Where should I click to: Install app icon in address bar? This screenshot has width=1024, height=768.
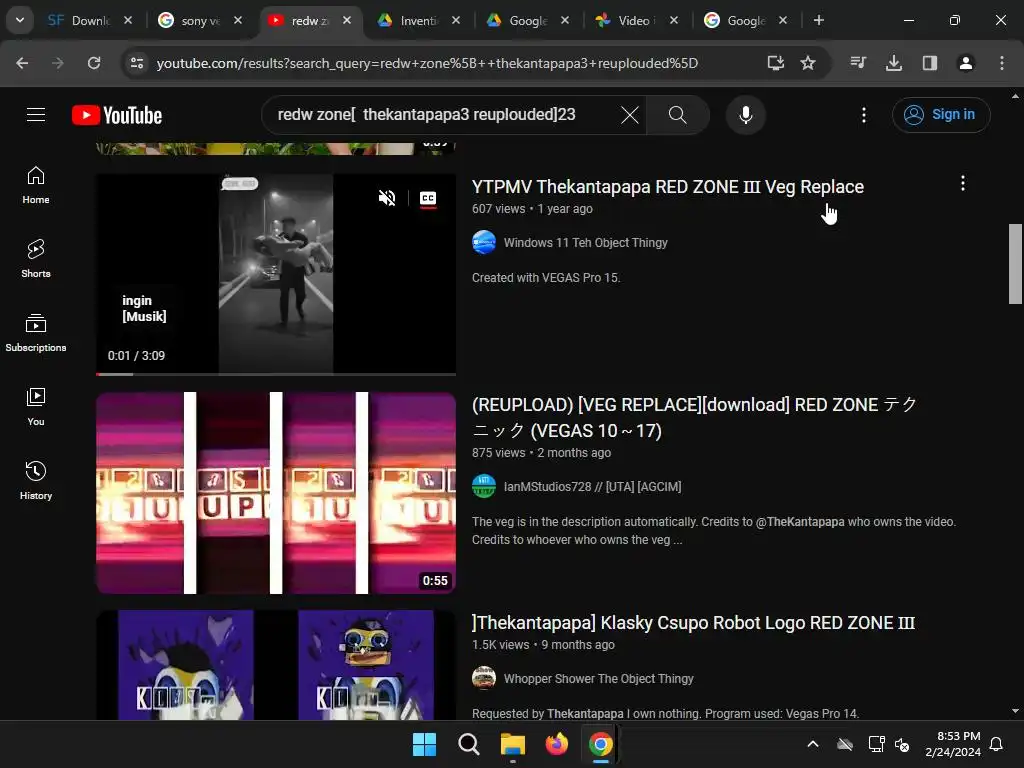pos(775,63)
